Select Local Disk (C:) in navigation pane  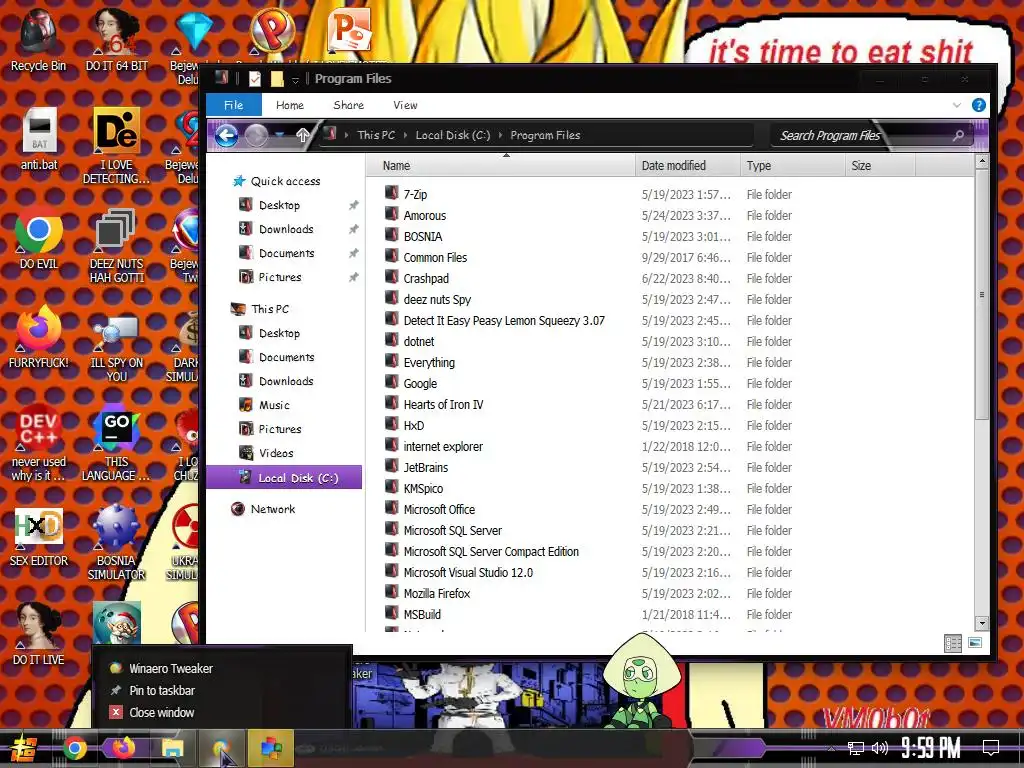(x=284, y=477)
